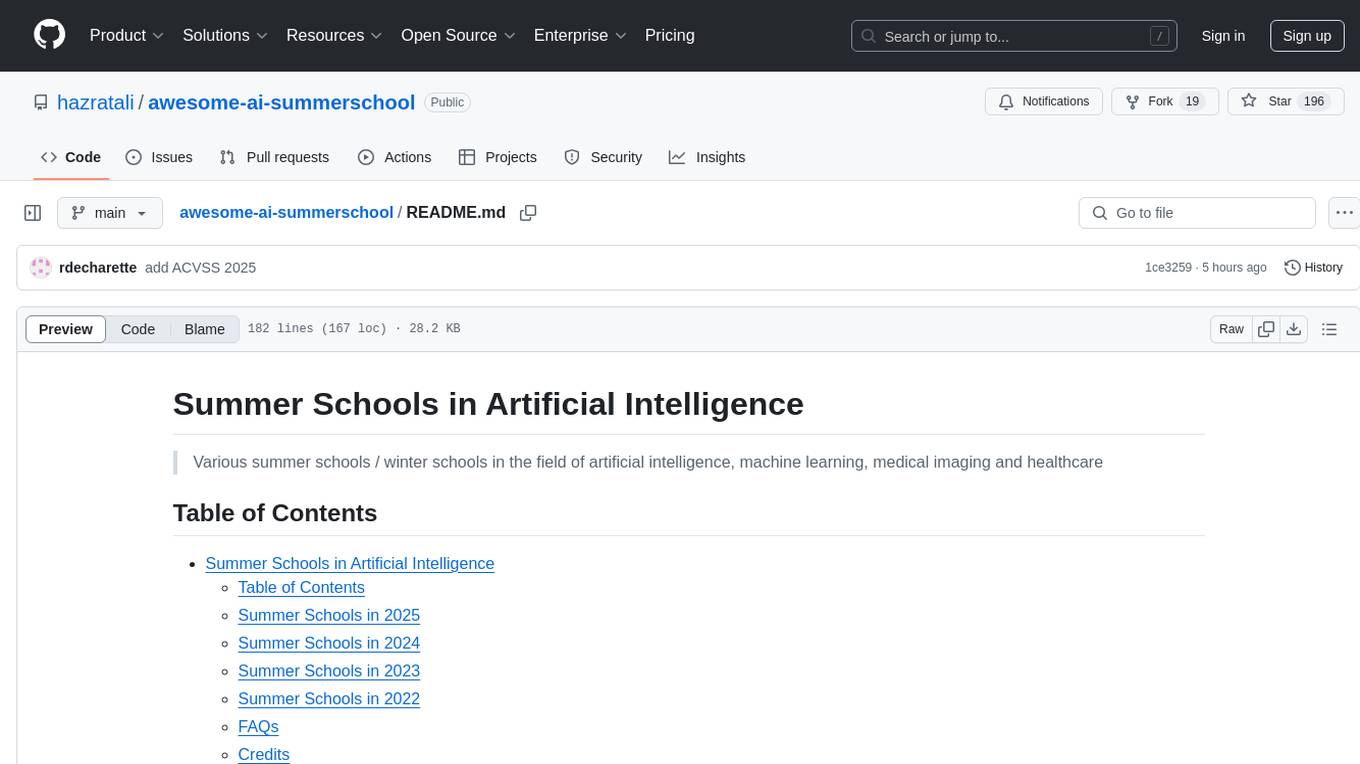
Task: Switch to the Projects tab
Action: 498,157
